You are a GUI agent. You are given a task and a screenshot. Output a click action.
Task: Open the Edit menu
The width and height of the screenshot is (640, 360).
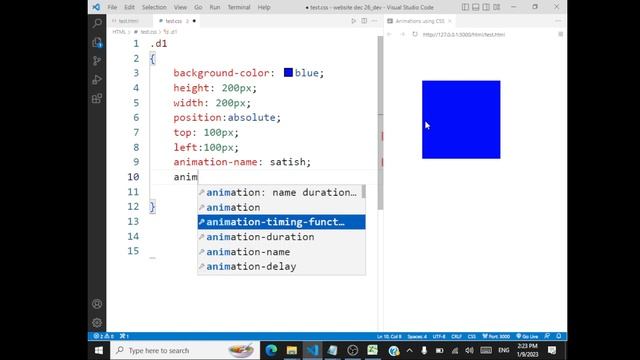[x=129, y=7]
